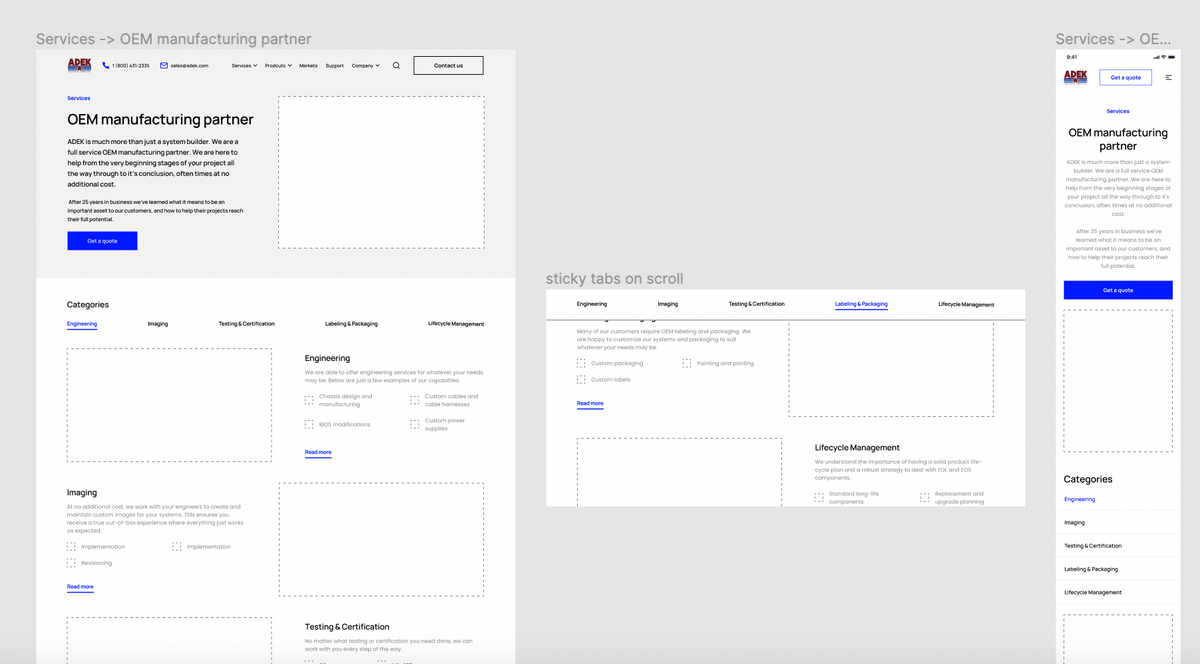Select the Custom power supplies placeholder icon
The height and width of the screenshot is (664, 1200).
coord(414,425)
